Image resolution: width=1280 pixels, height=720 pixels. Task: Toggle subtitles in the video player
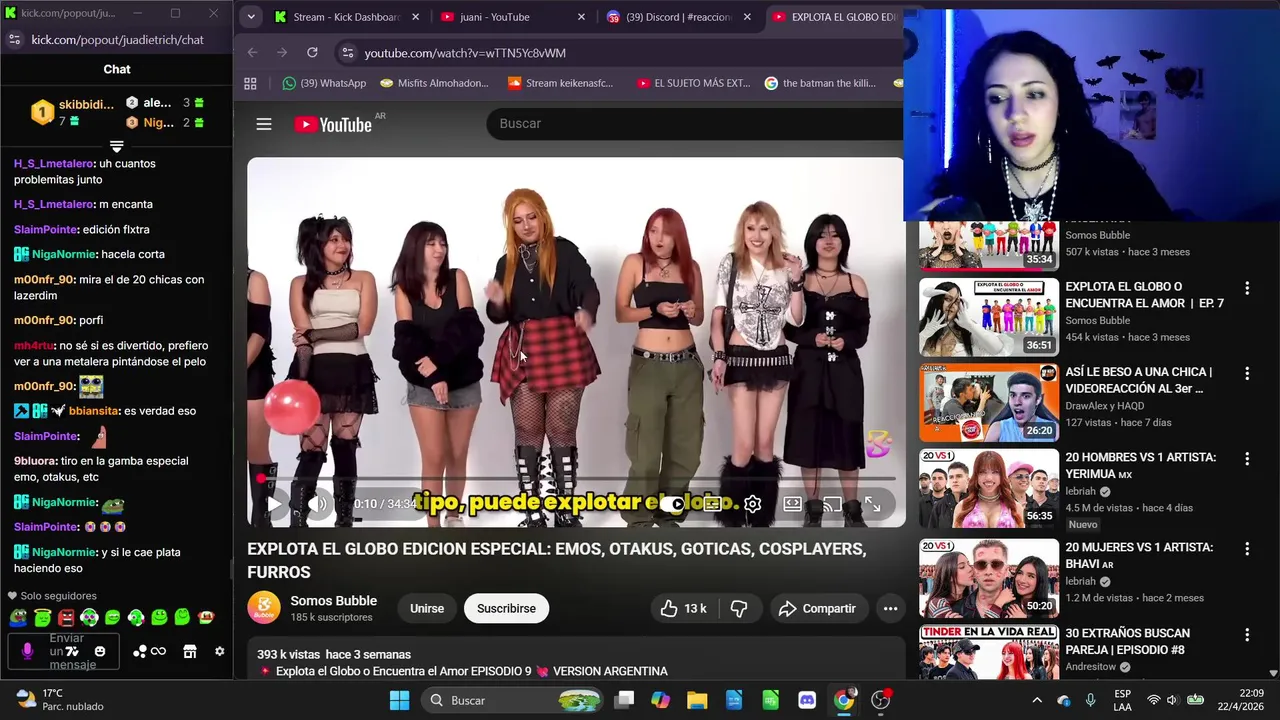click(712, 504)
